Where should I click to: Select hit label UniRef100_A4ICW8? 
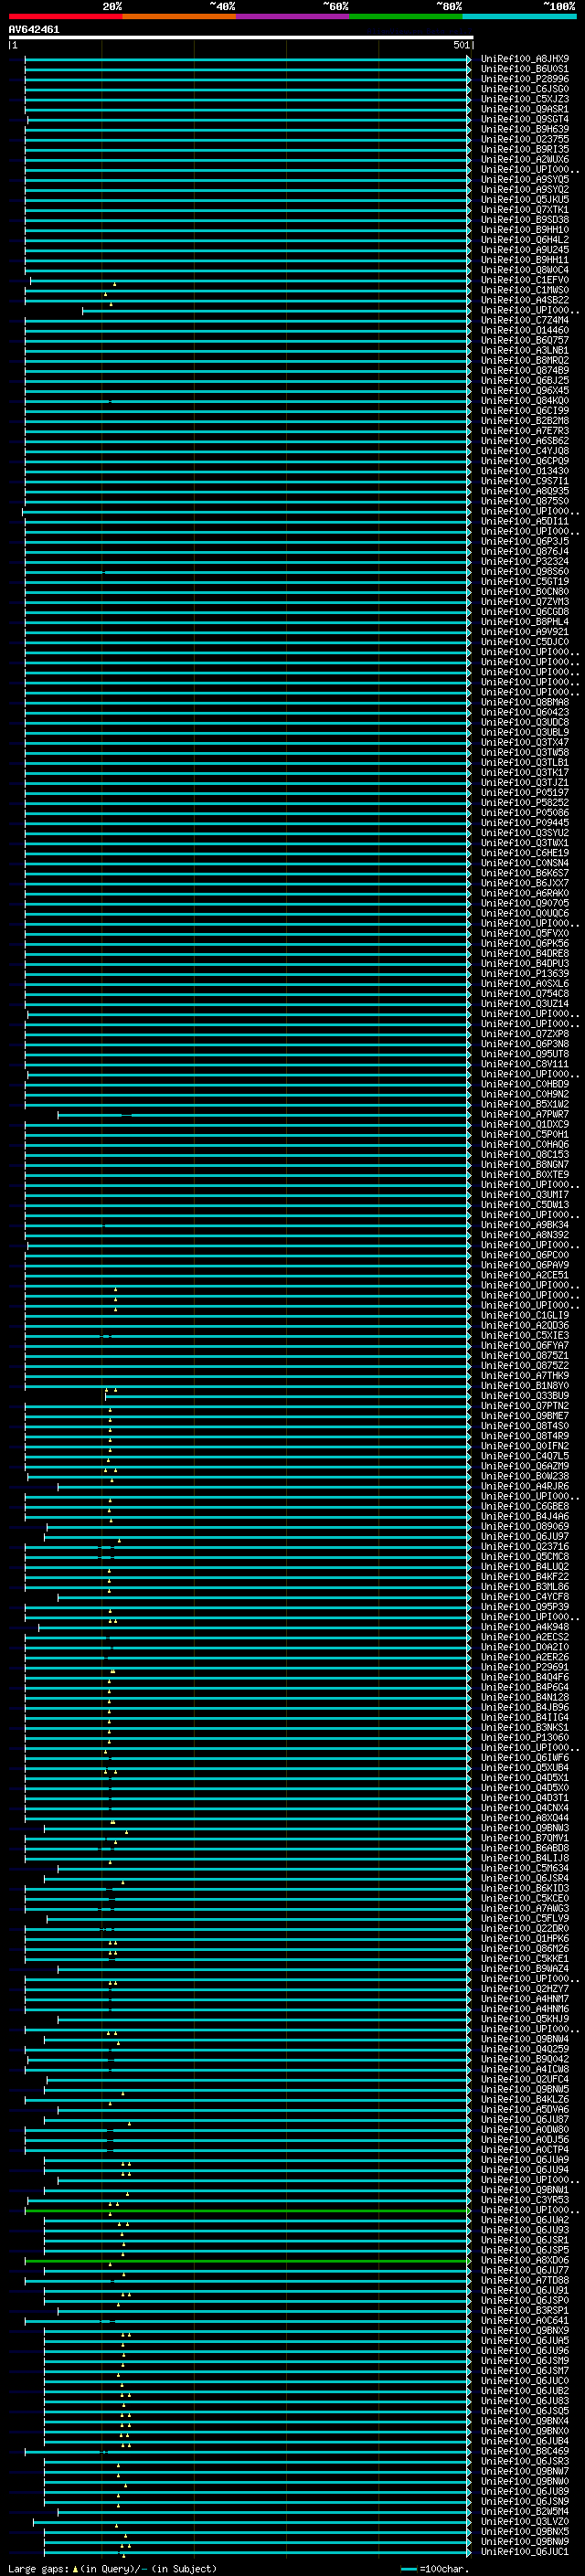point(525,2069)
